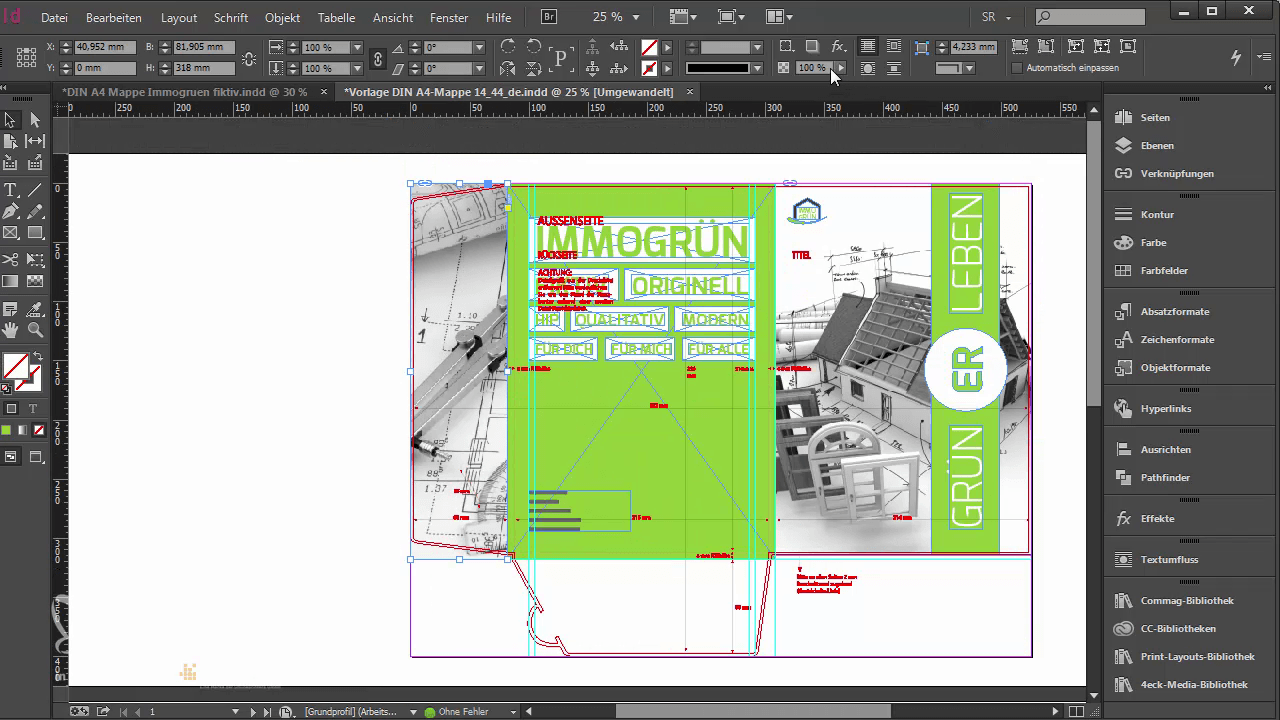Open the Textumfluss panel
Screen dimensions: 1280x720
point(1169,559)
